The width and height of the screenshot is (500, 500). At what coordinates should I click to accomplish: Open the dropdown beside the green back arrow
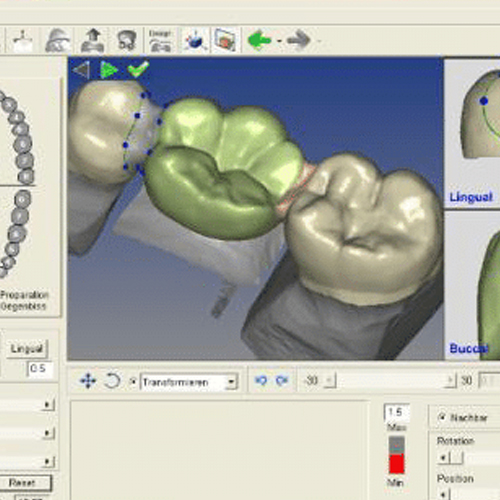tap(279, 41)
